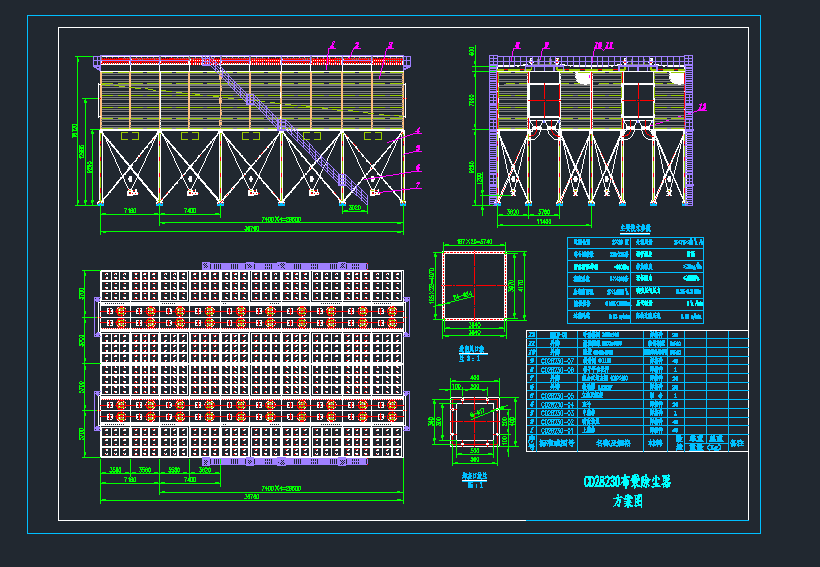Select the large inlet flange detail rectangle
This screenshot has width=820, height=567.
tap(475, 287)
